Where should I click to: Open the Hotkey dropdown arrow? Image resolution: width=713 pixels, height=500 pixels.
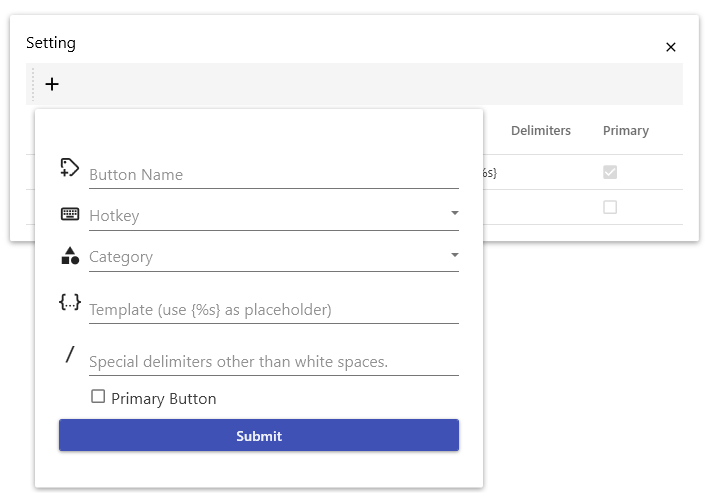pyautogui.click(x=454, y=213)
